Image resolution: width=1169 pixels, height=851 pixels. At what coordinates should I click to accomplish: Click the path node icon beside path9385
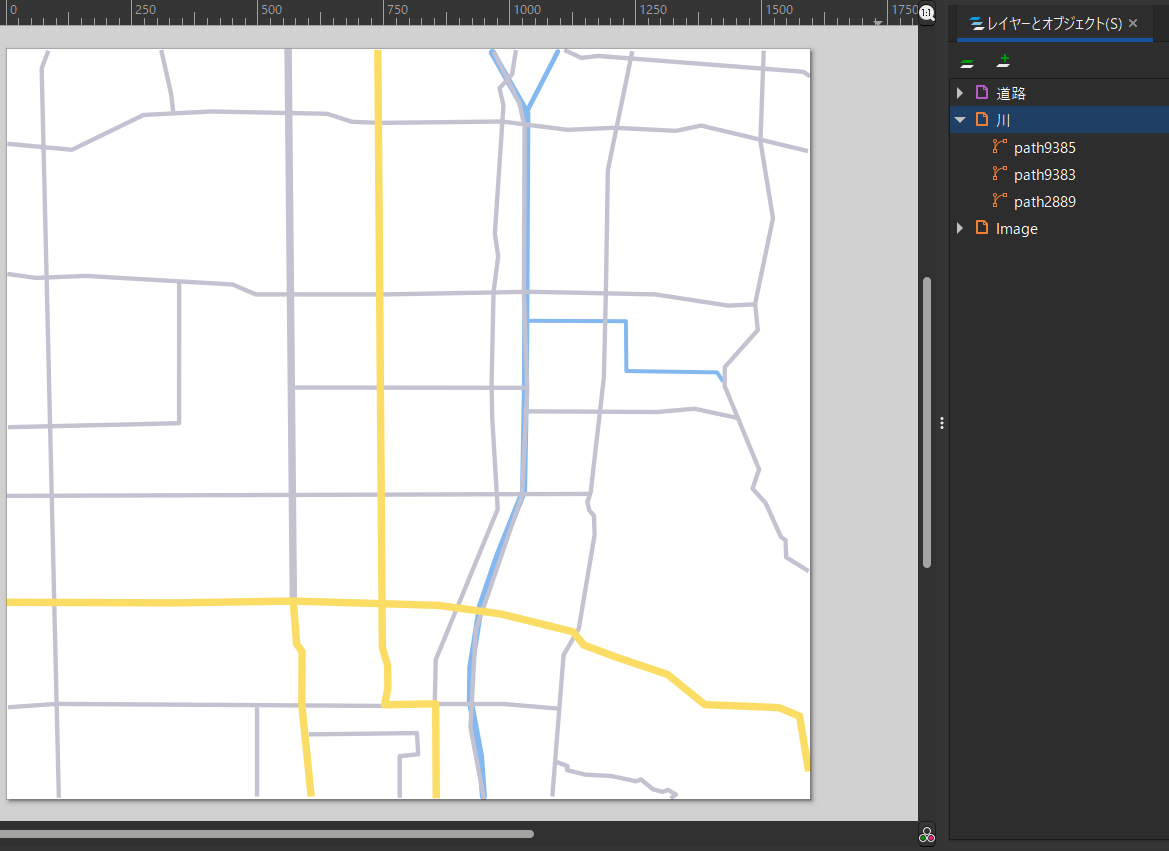(998, 147)
